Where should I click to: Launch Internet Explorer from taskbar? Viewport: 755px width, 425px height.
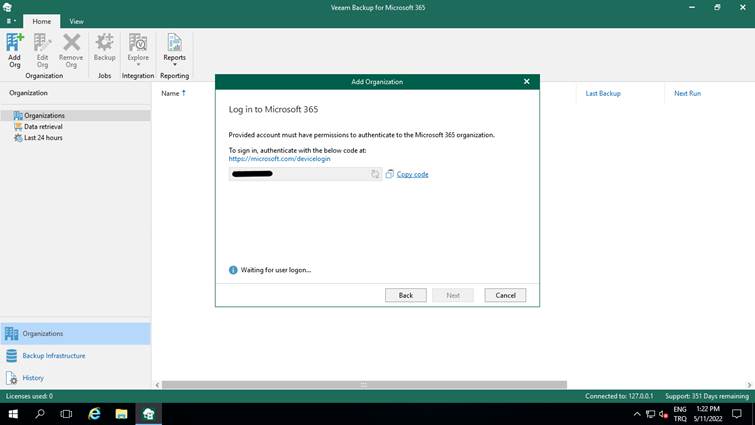pyautogui.click(x=94, y=414)
